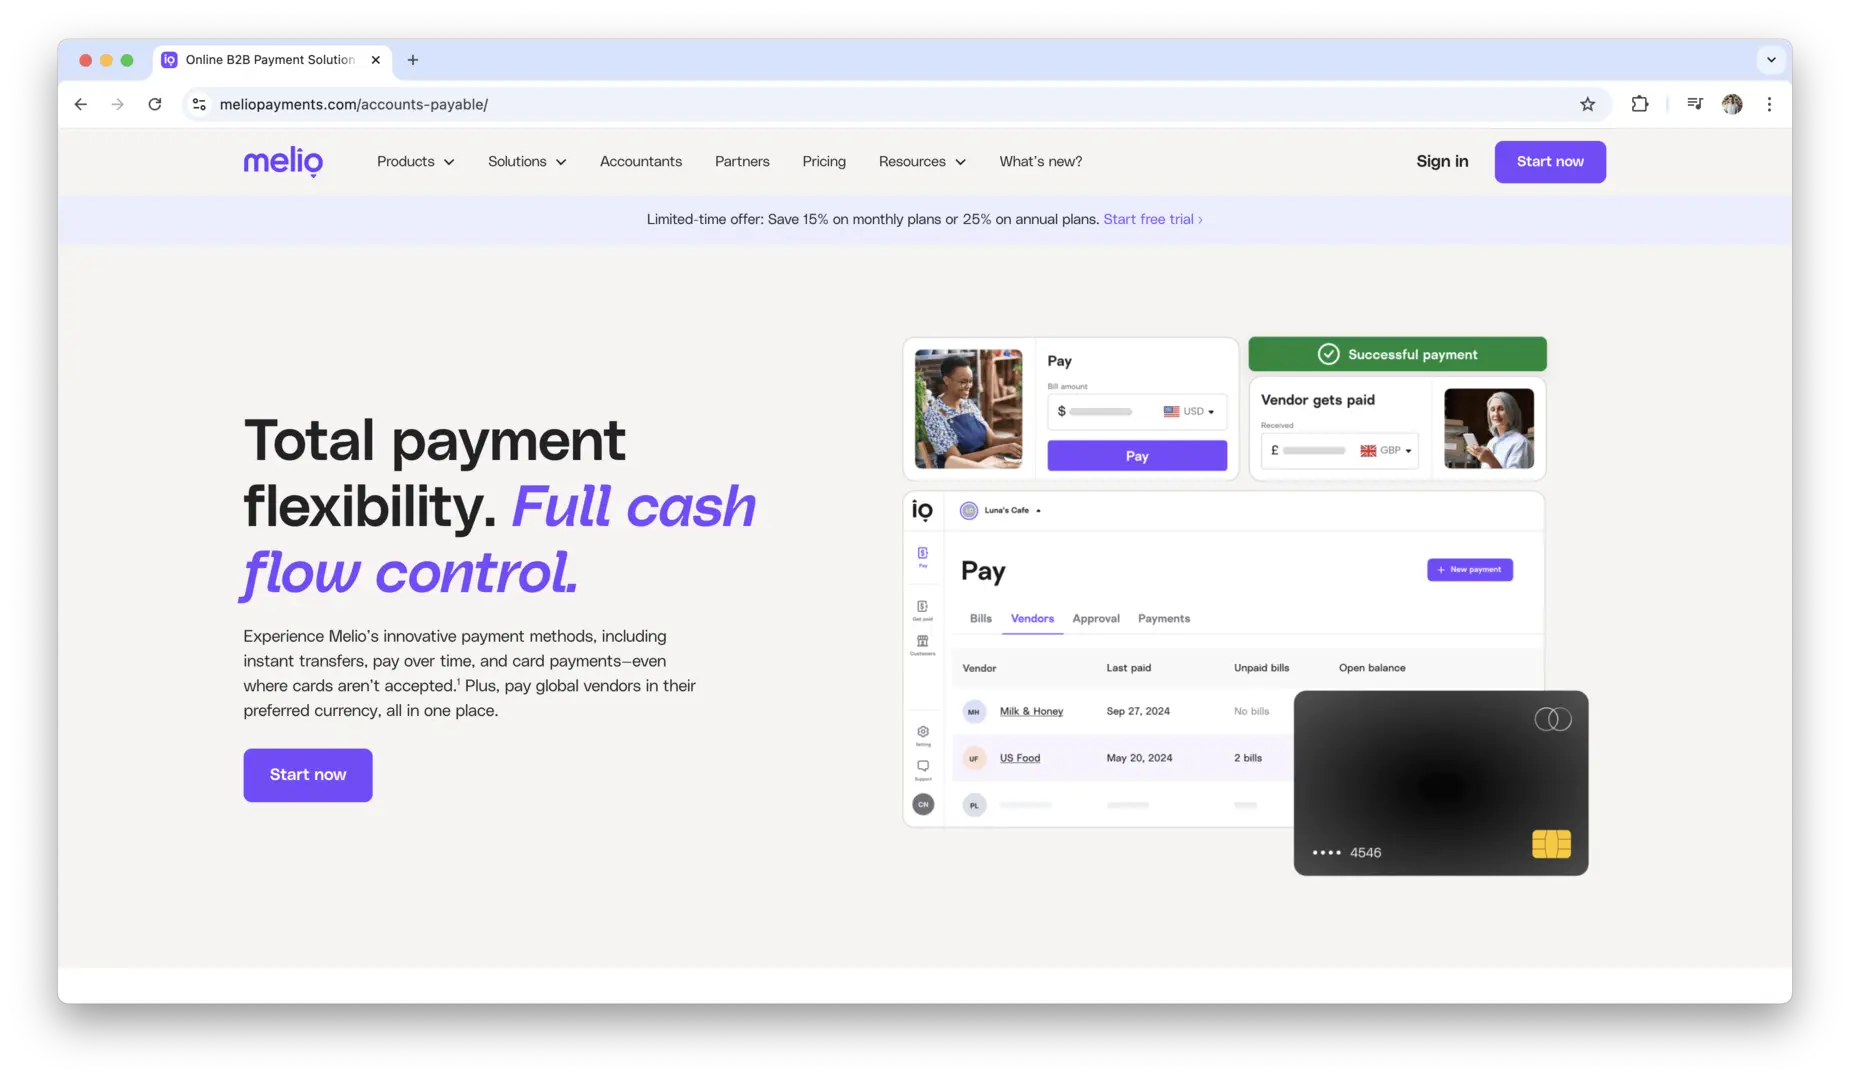
Task: Click the Unpaid bills column header
Action: pyautogui.click(x=1261, y=668)
